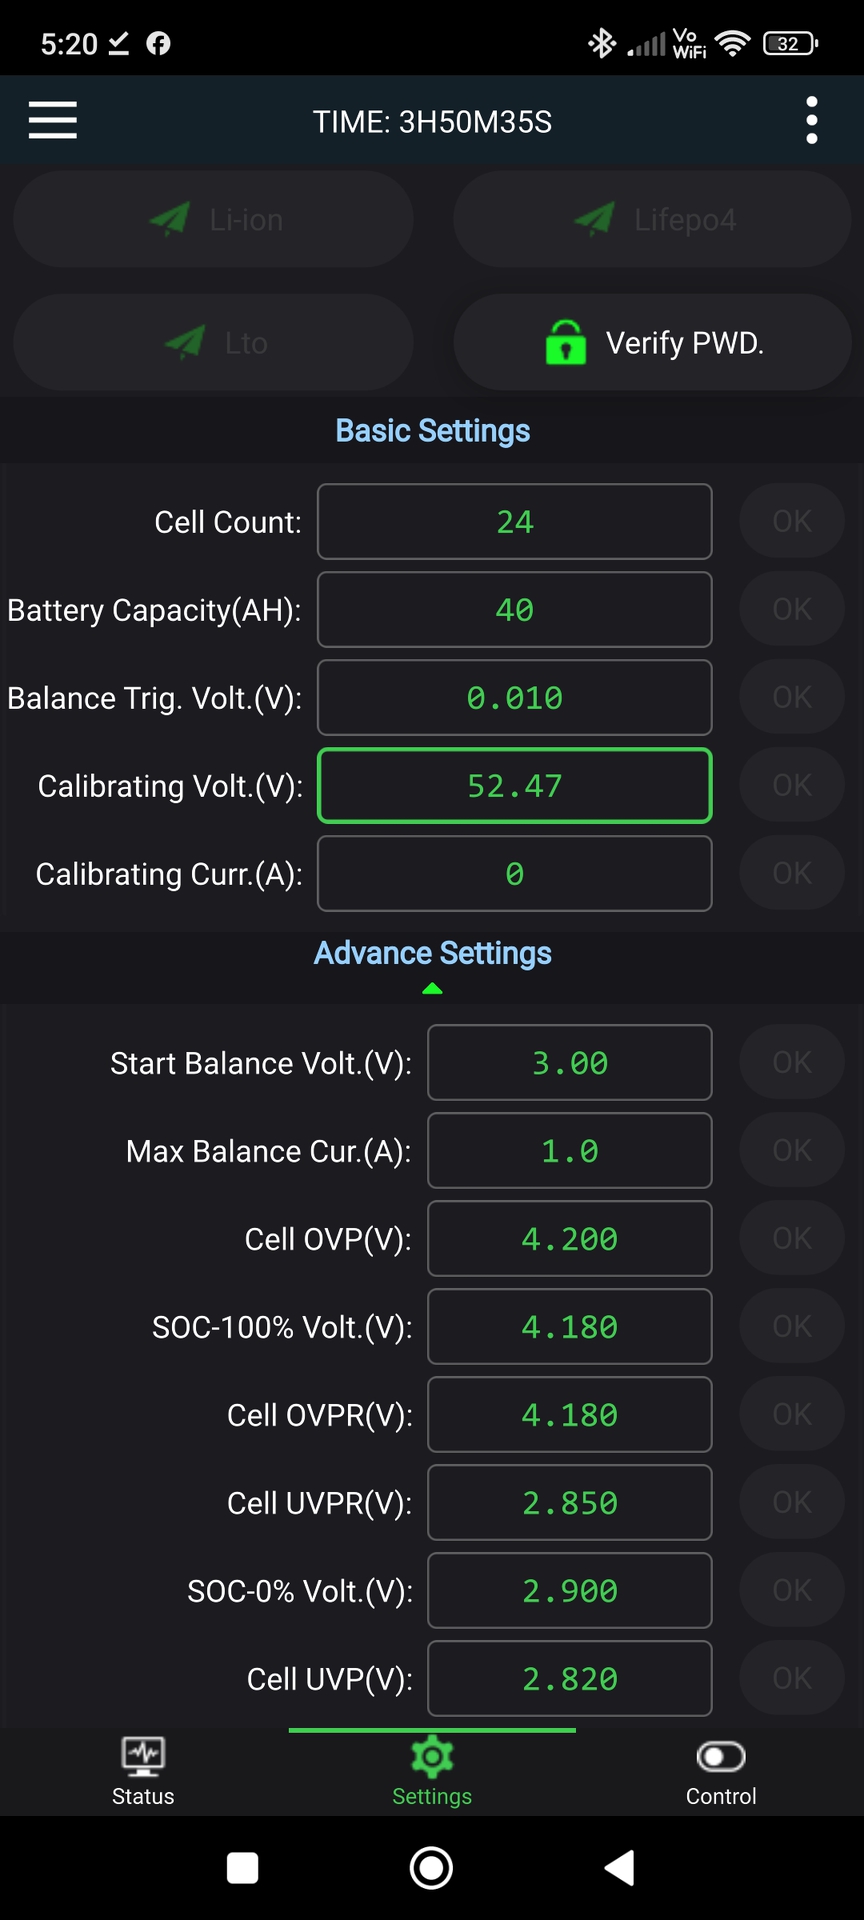Open the hamburger menu

(x=53, y=121)
